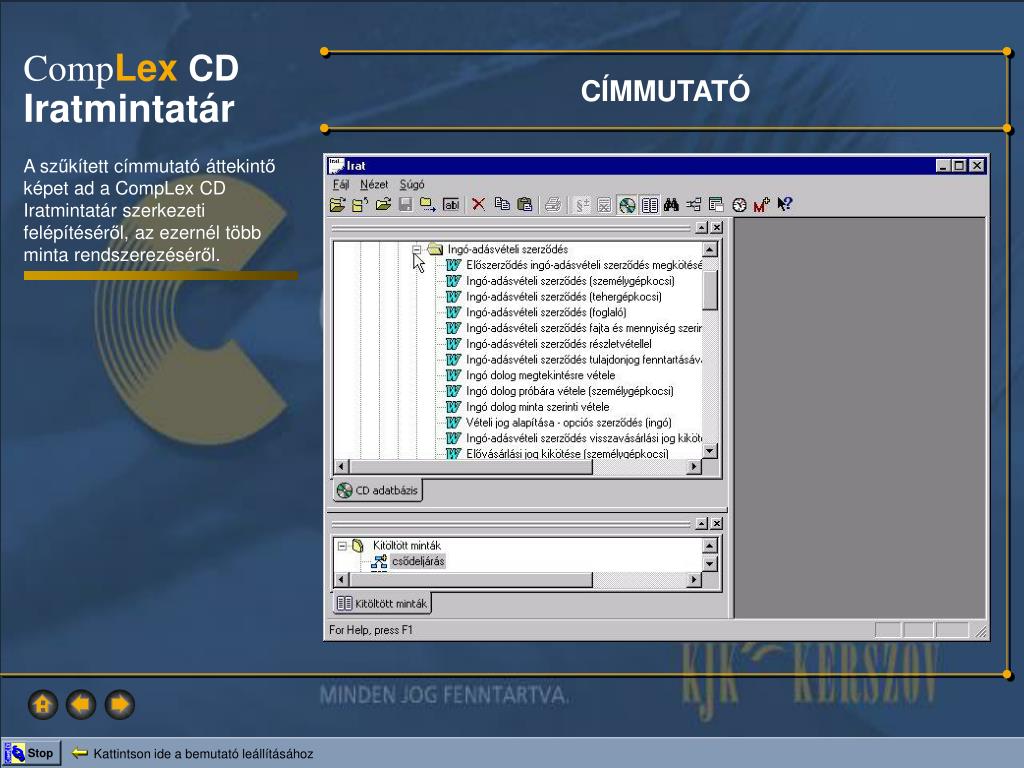Click the context help arrow-question icon
1024x768 pixels.
pos(784,205)
